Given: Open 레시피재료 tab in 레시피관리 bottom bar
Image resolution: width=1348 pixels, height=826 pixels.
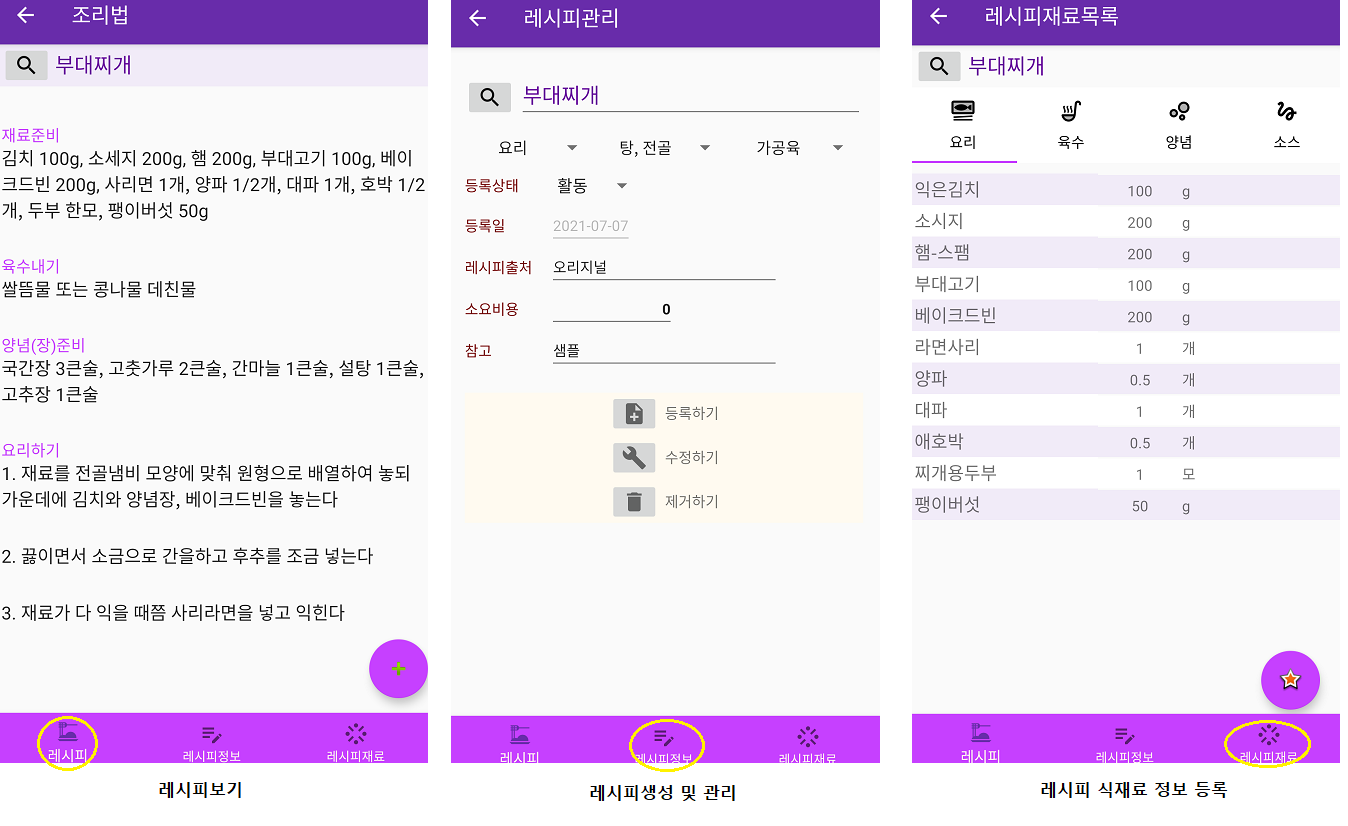Looking at the screenshot, I should (808, 744).
